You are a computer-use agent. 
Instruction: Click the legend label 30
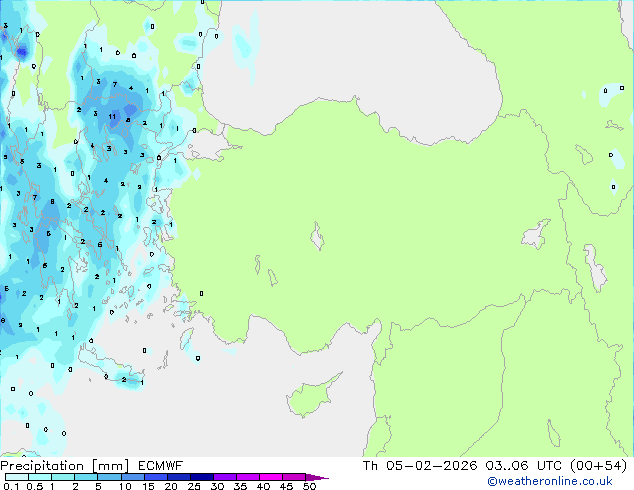pos(217,486)
